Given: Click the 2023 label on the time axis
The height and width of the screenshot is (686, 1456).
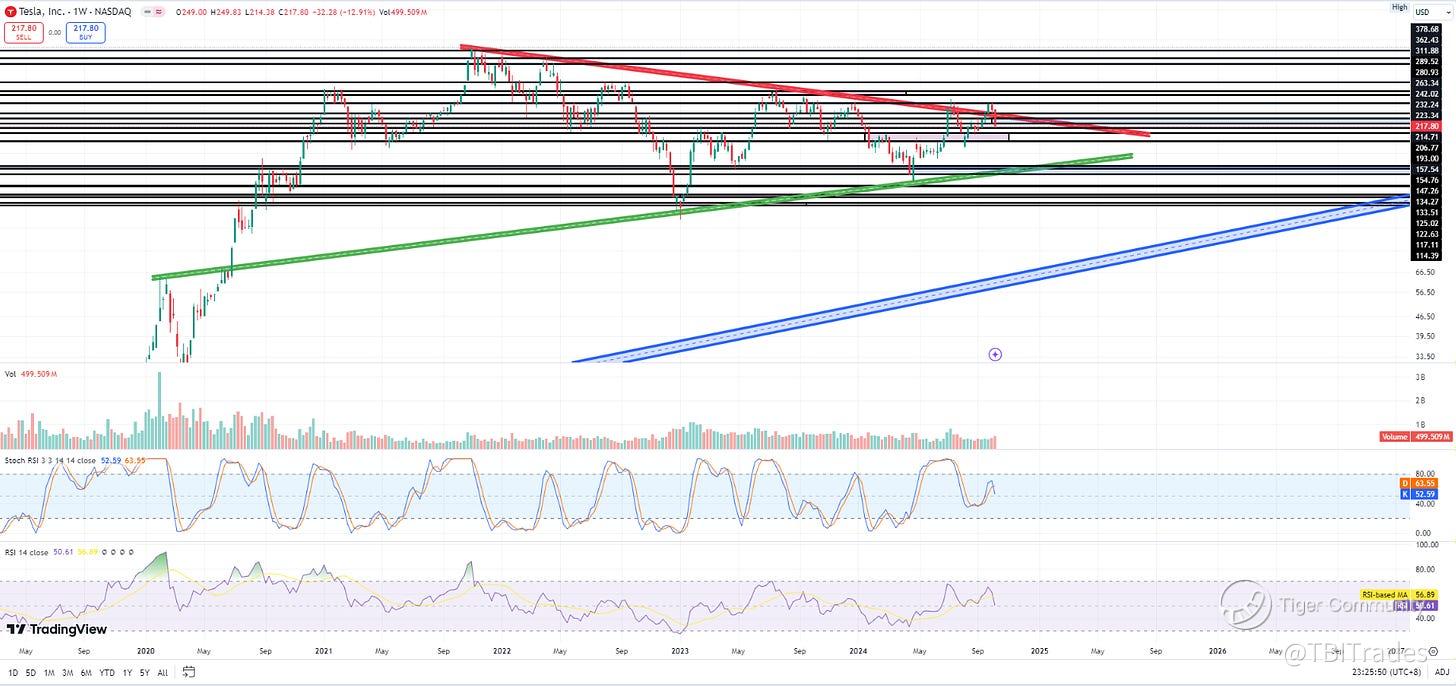Looking at the screenshot, I should (x=680, y=650).
